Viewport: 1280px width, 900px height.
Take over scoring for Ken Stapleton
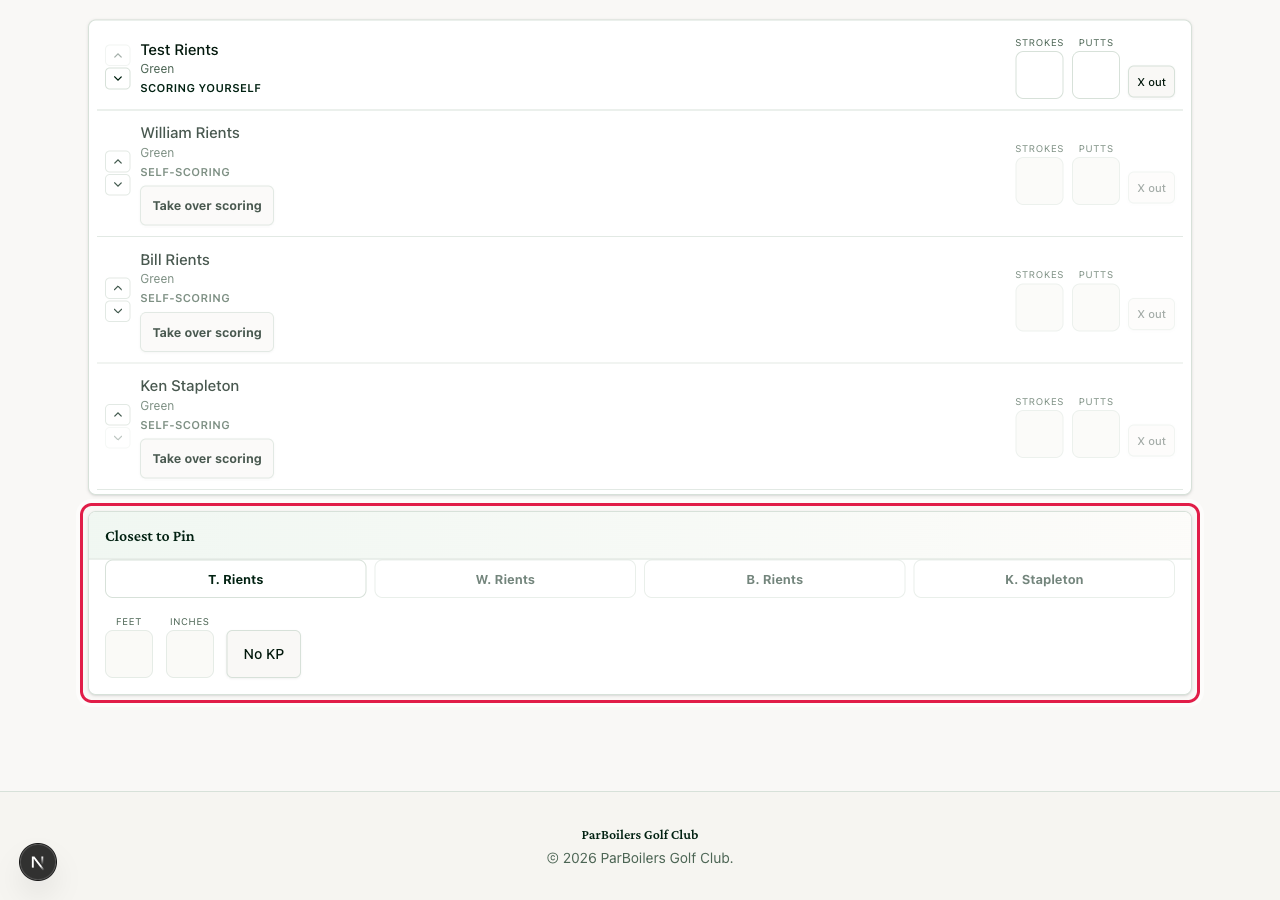pyautogui.click(x=207, y=458)
